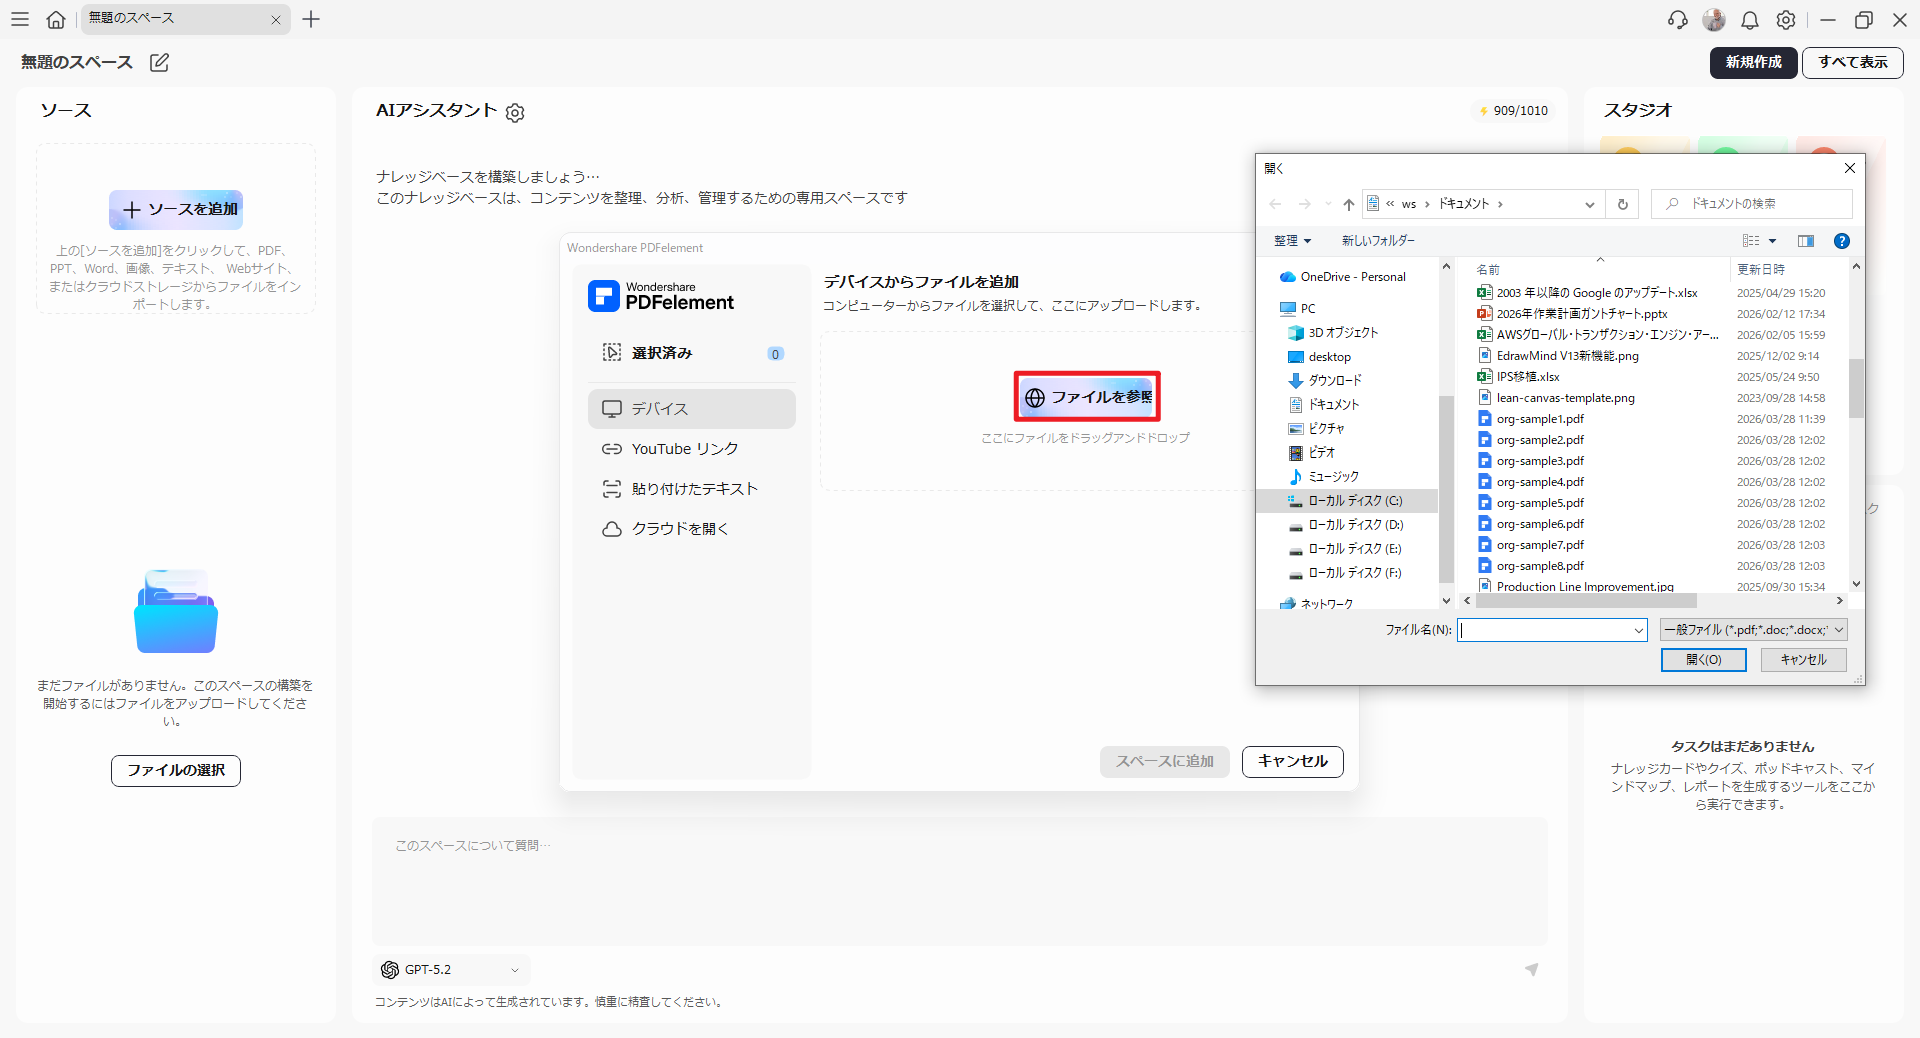
Task: Select ローカル ディスク (C:) in tree
Action: coord(1346,501)
